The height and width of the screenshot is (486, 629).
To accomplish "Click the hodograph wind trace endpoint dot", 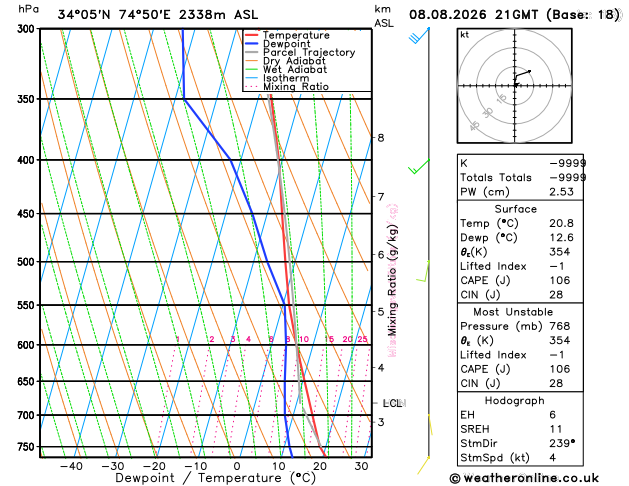I will click(530, 71).
